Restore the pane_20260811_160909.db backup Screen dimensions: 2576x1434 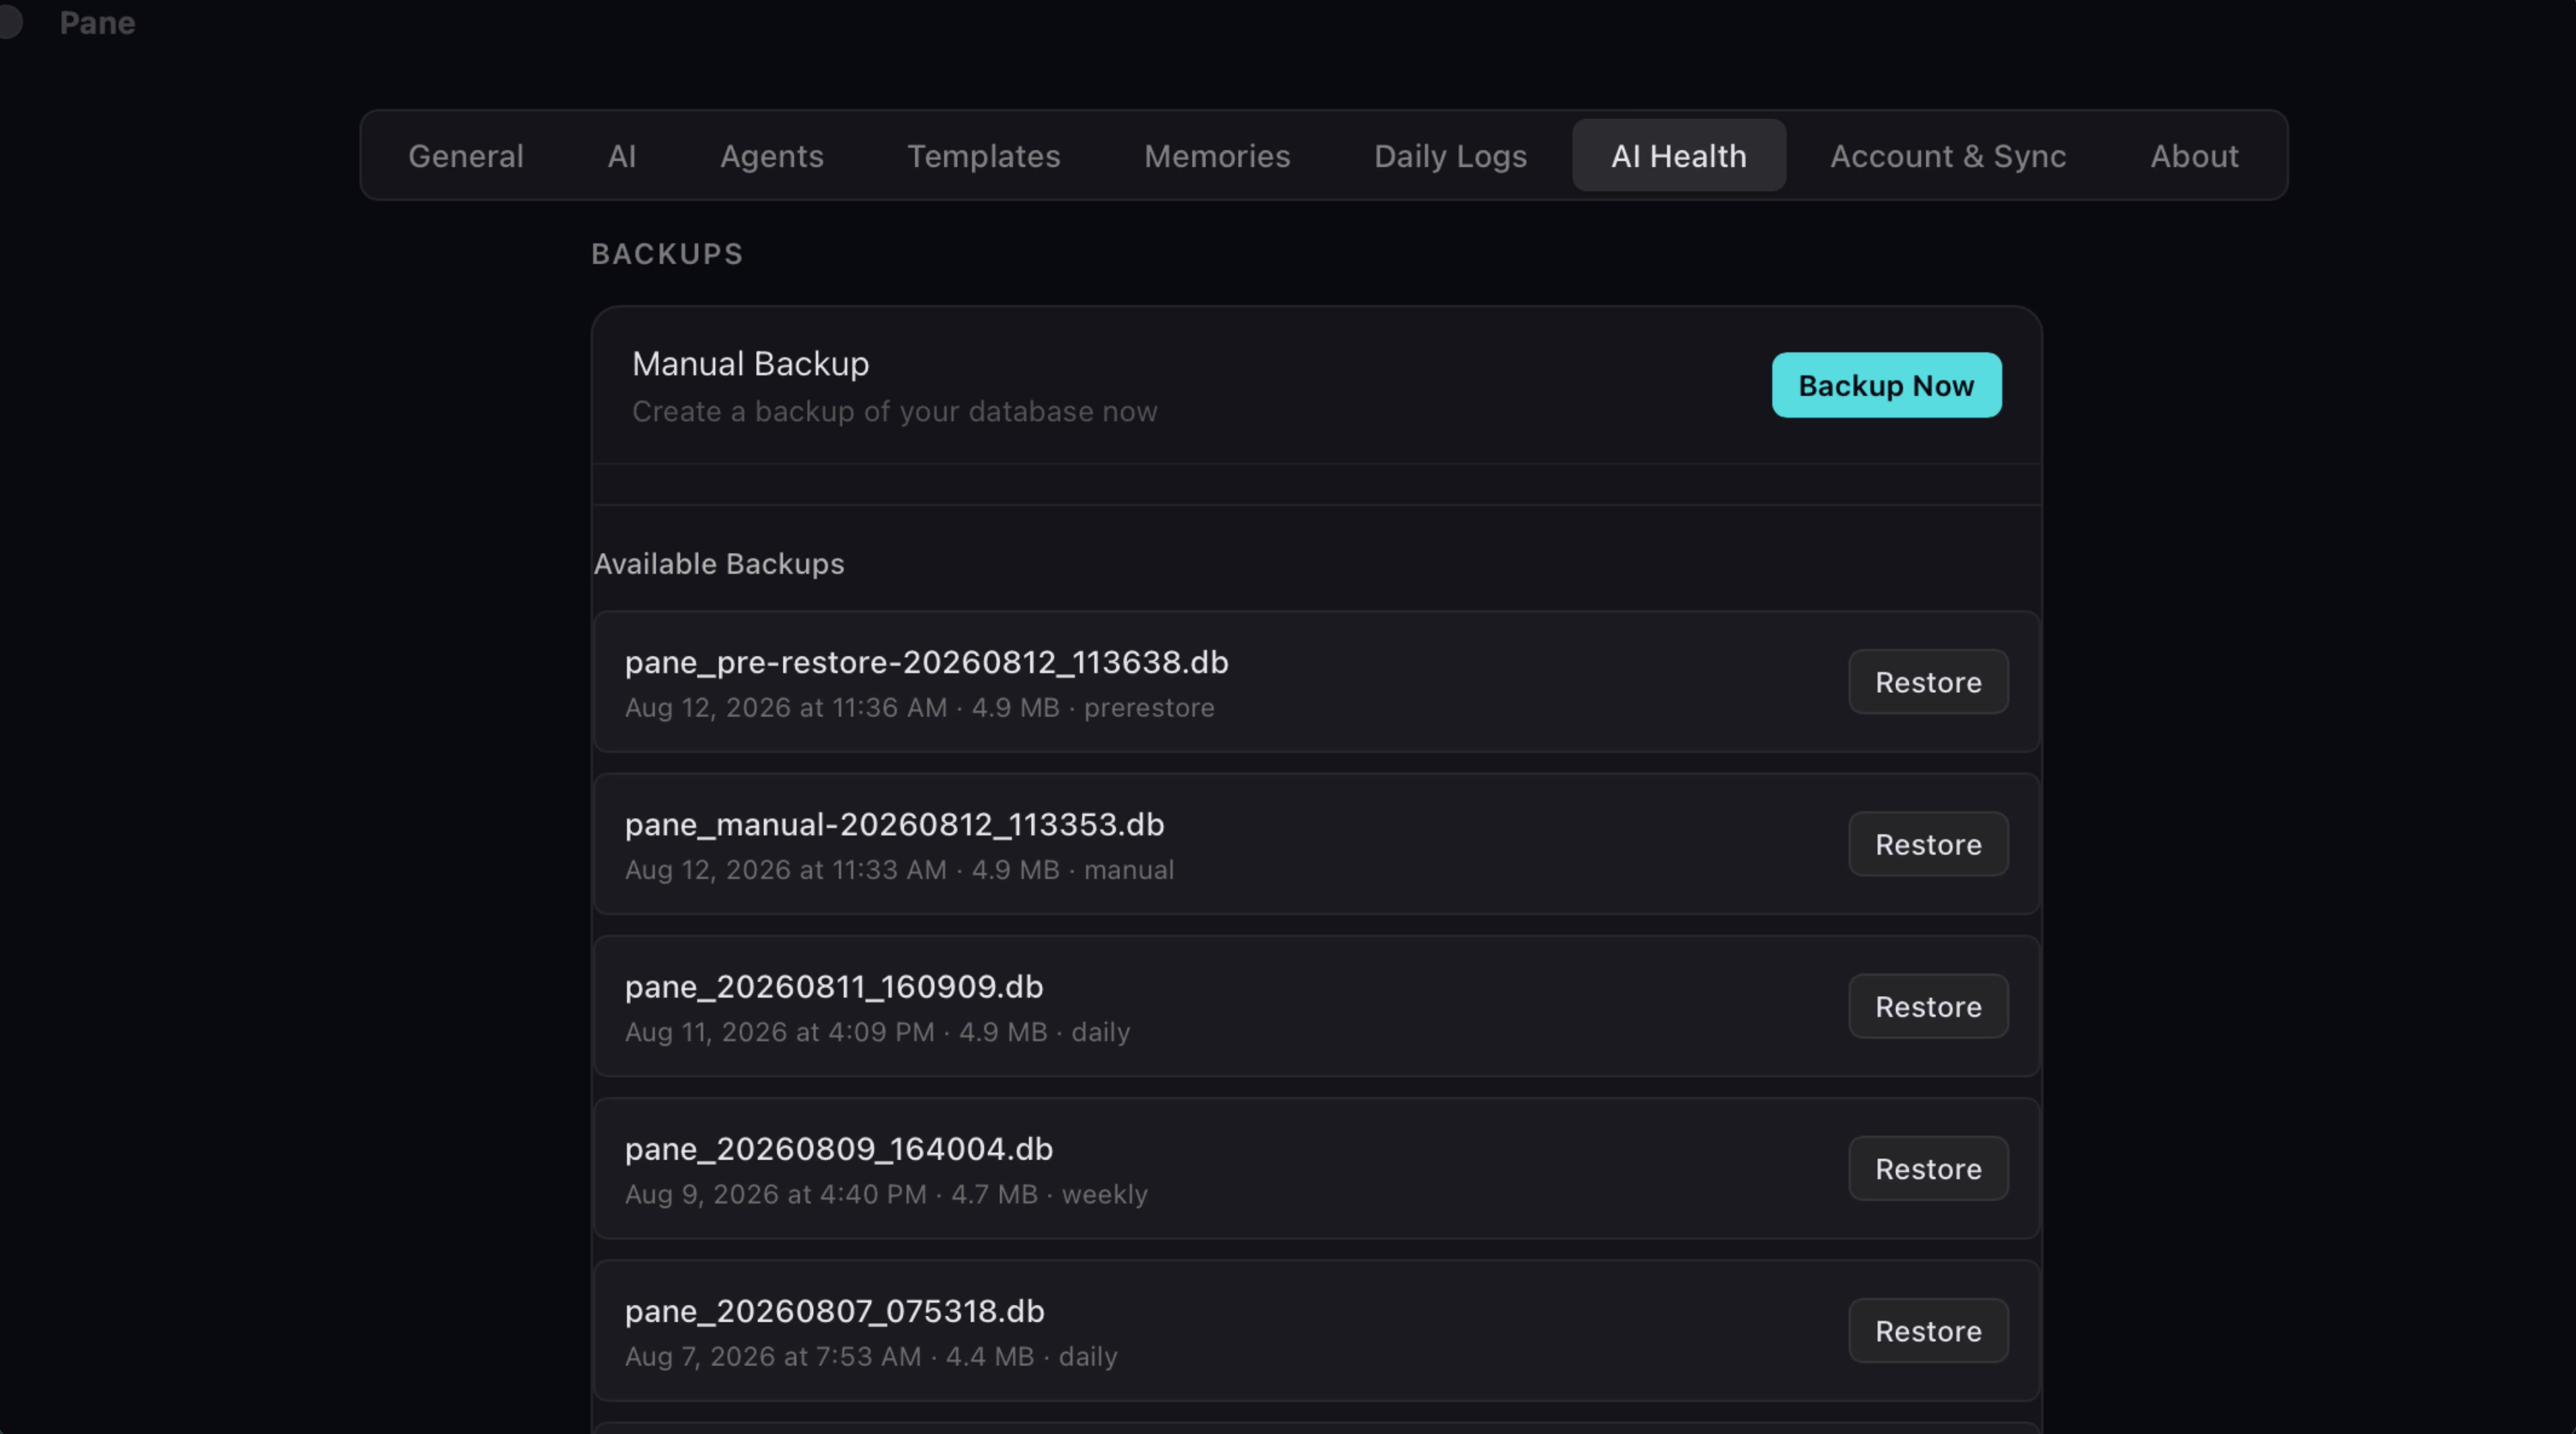pos(1928,1006)
